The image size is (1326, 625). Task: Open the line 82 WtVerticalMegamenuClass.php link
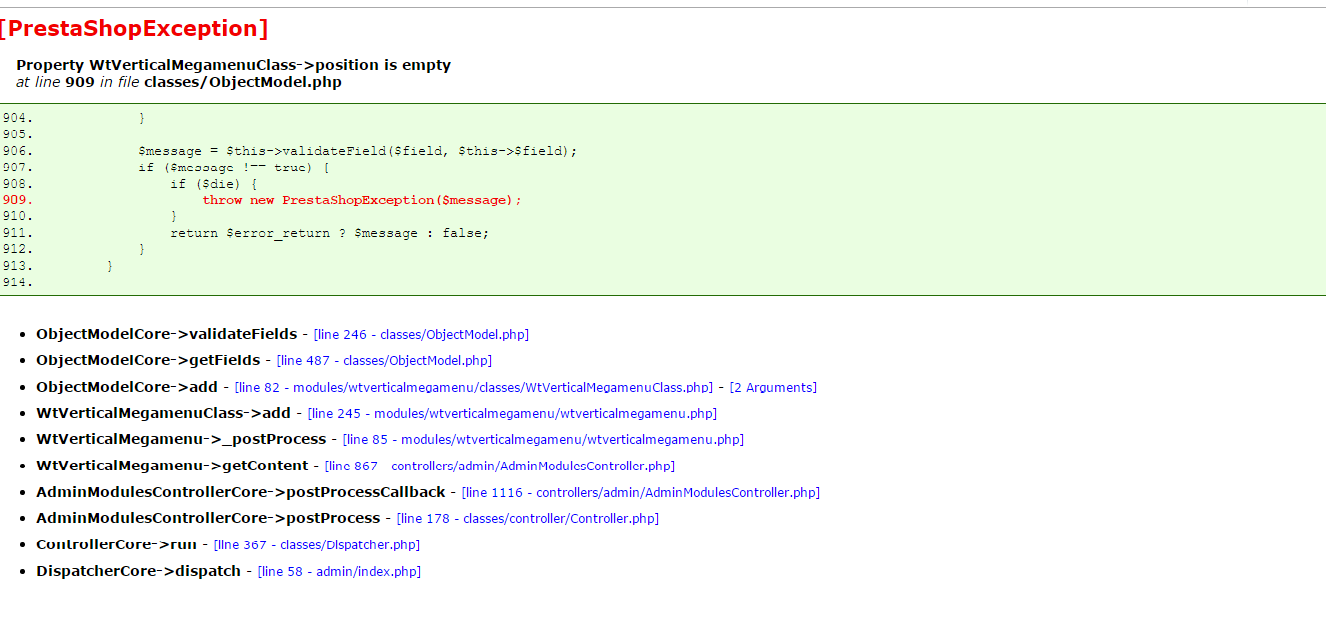[x=474, y=387]
